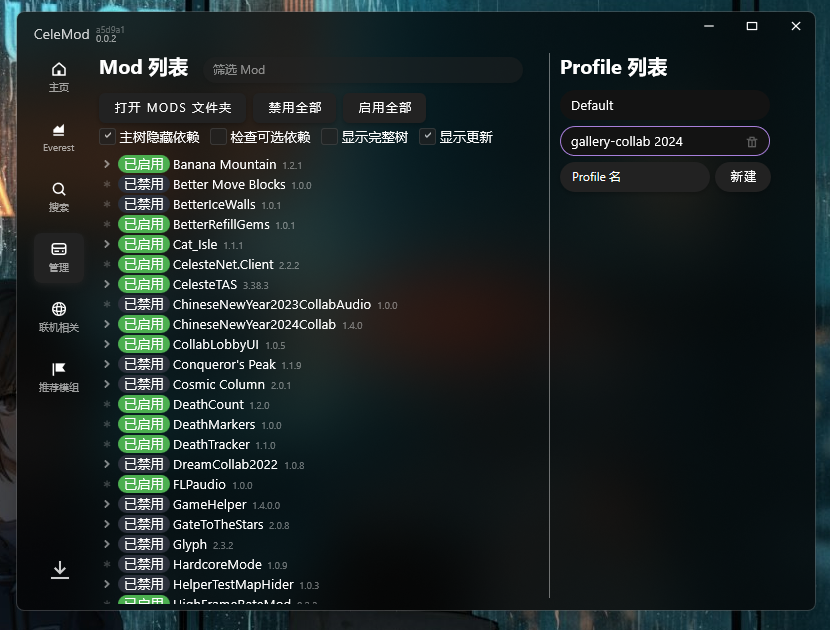The height and width of the screenshot is (630, 830).
Task: Click the download icon at sidebar bottom
Action: pos(60,570)
